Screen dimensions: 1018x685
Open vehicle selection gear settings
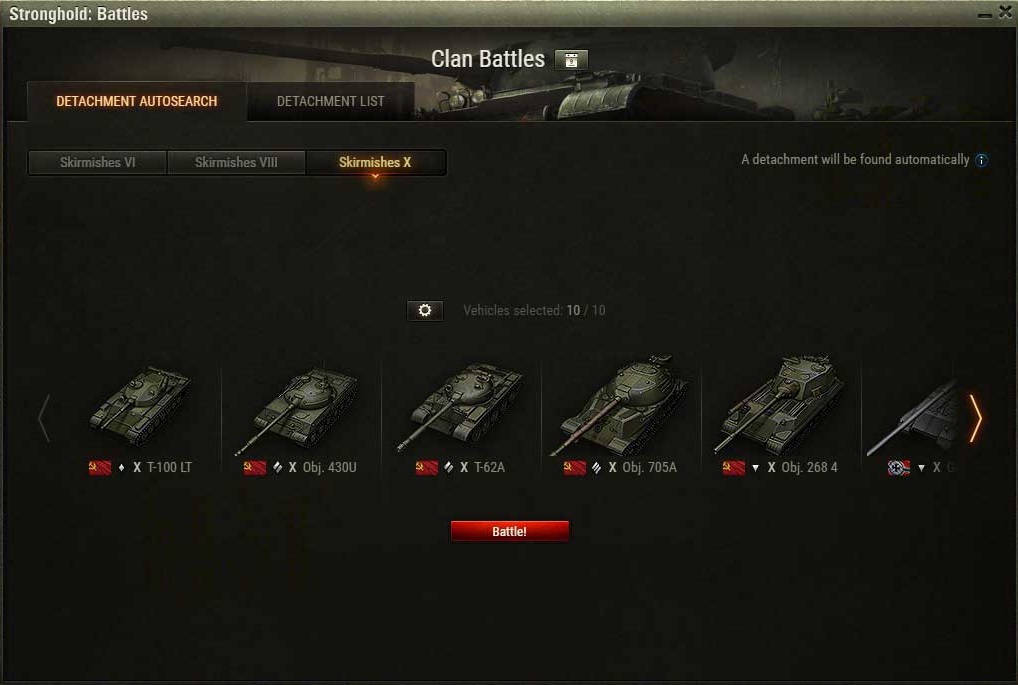point(425,310)
